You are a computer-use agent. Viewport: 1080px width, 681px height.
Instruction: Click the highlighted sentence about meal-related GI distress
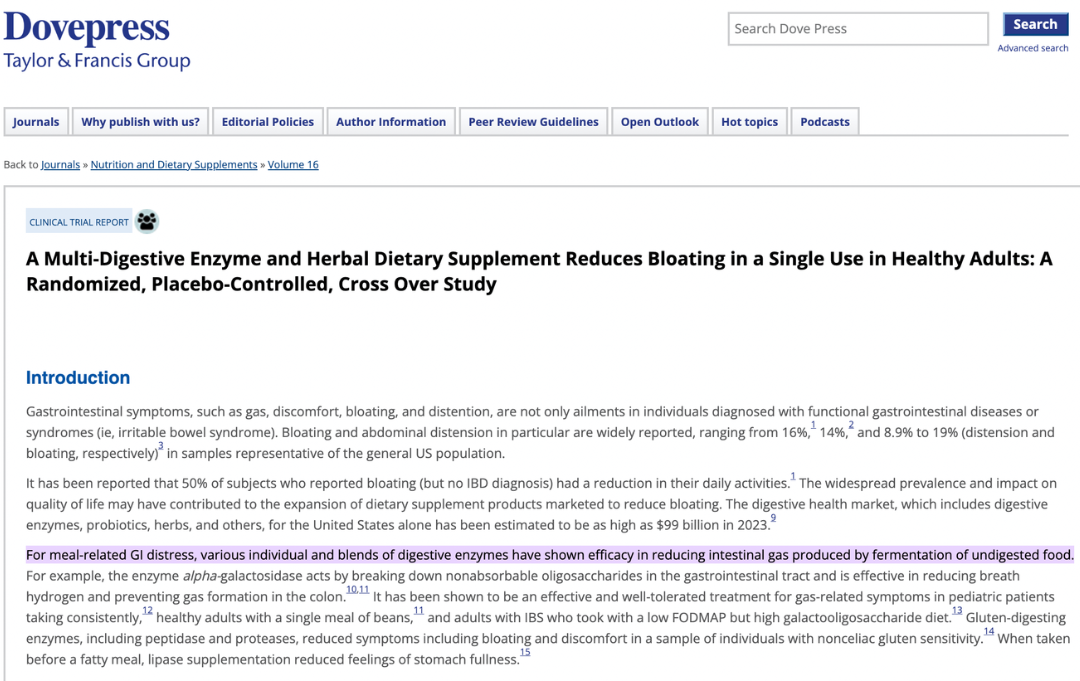(550, 555)
